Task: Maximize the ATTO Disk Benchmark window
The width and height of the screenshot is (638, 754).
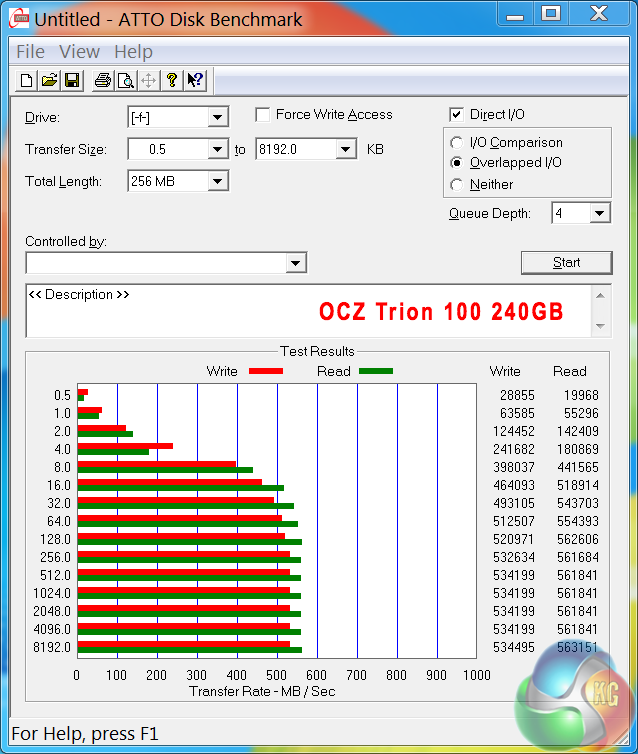Action: tap(551, 13)
